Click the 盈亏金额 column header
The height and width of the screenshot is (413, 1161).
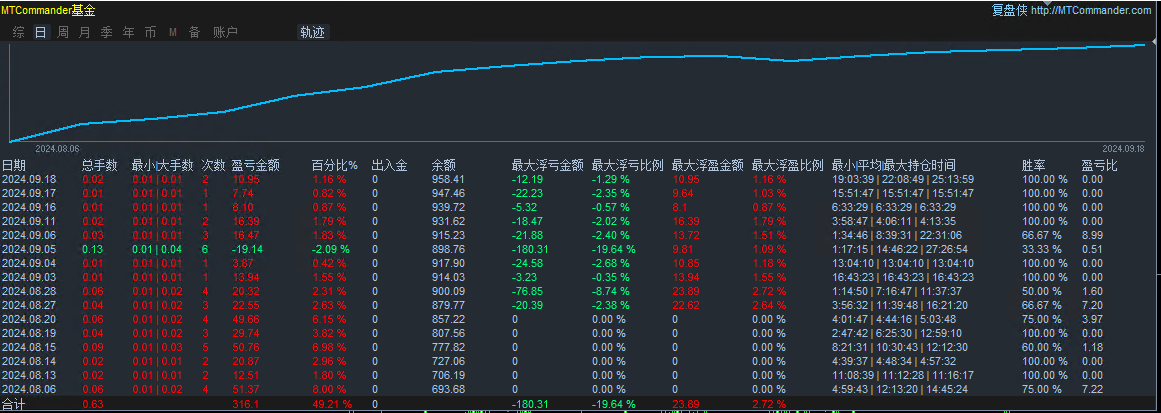[x=256, y=165]
